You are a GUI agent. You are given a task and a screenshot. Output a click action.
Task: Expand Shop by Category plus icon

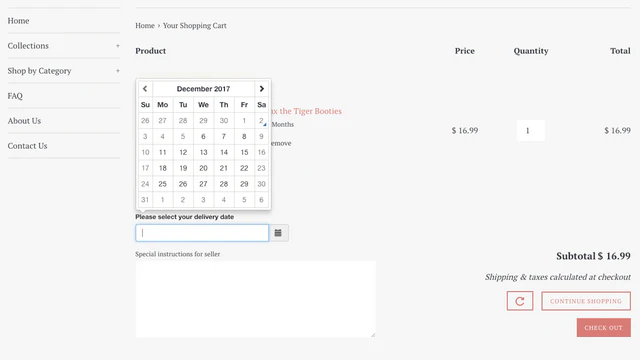click(118, 71)
